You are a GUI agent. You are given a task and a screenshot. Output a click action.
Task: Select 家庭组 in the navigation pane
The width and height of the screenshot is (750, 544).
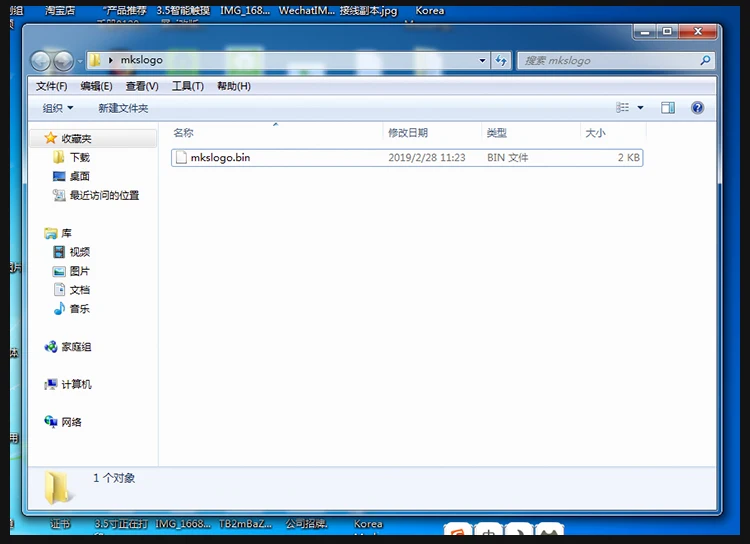coord(76,346)
